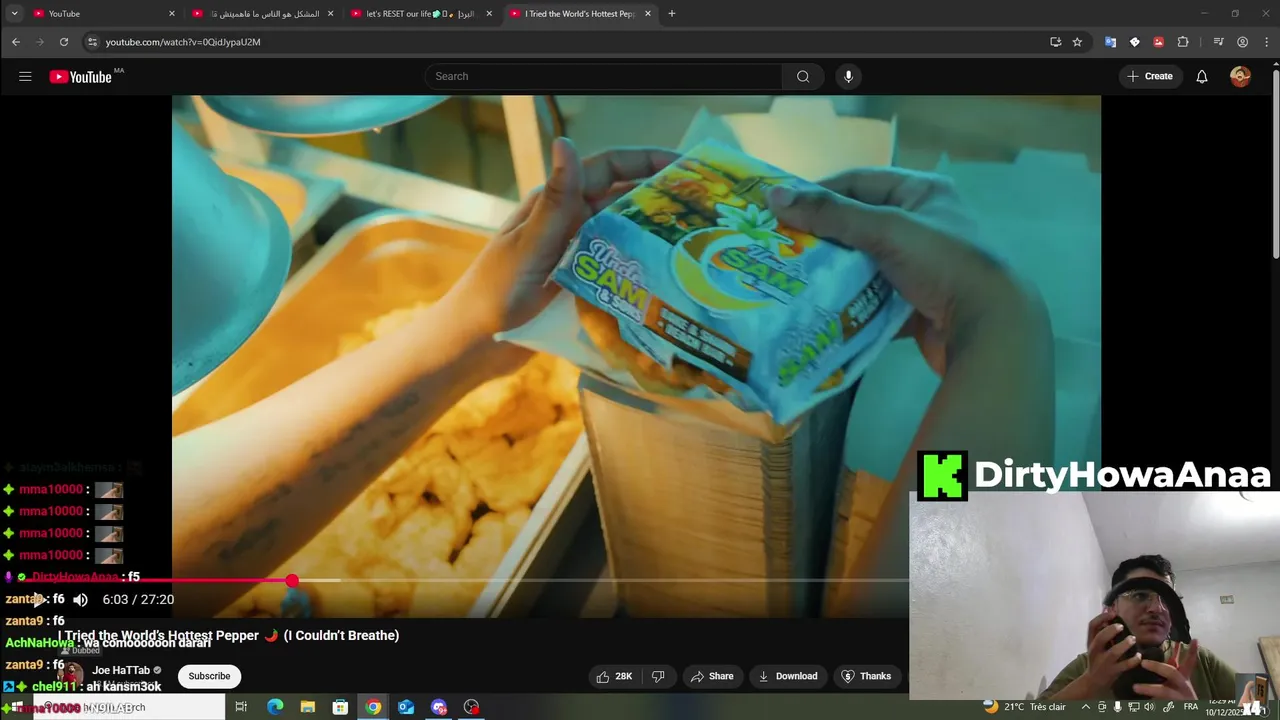1280x720 pixels.
Task: Seek using the red progress bar handle
Action: [x=292, y=580]
